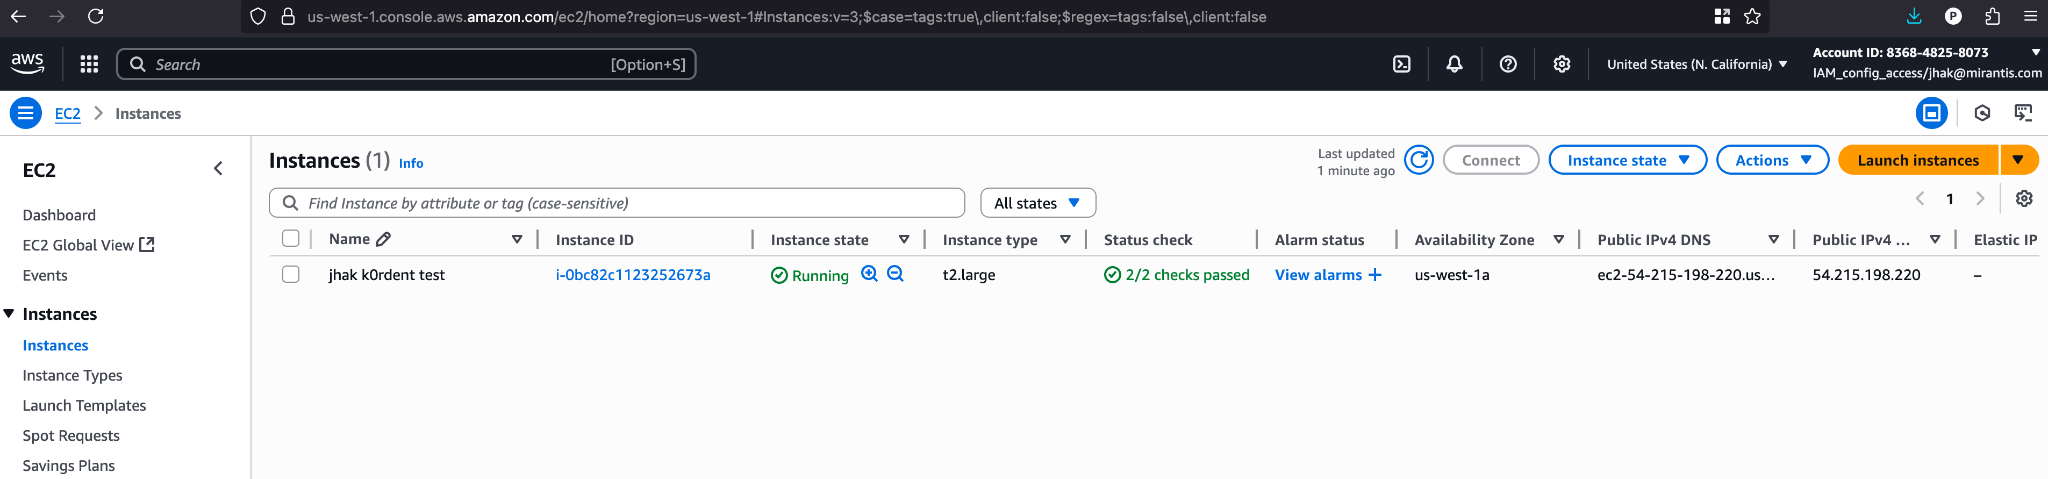This screenshot has height=479, width=2048.
Task: Click the refresh instances icon
Action: point(1418,160)
